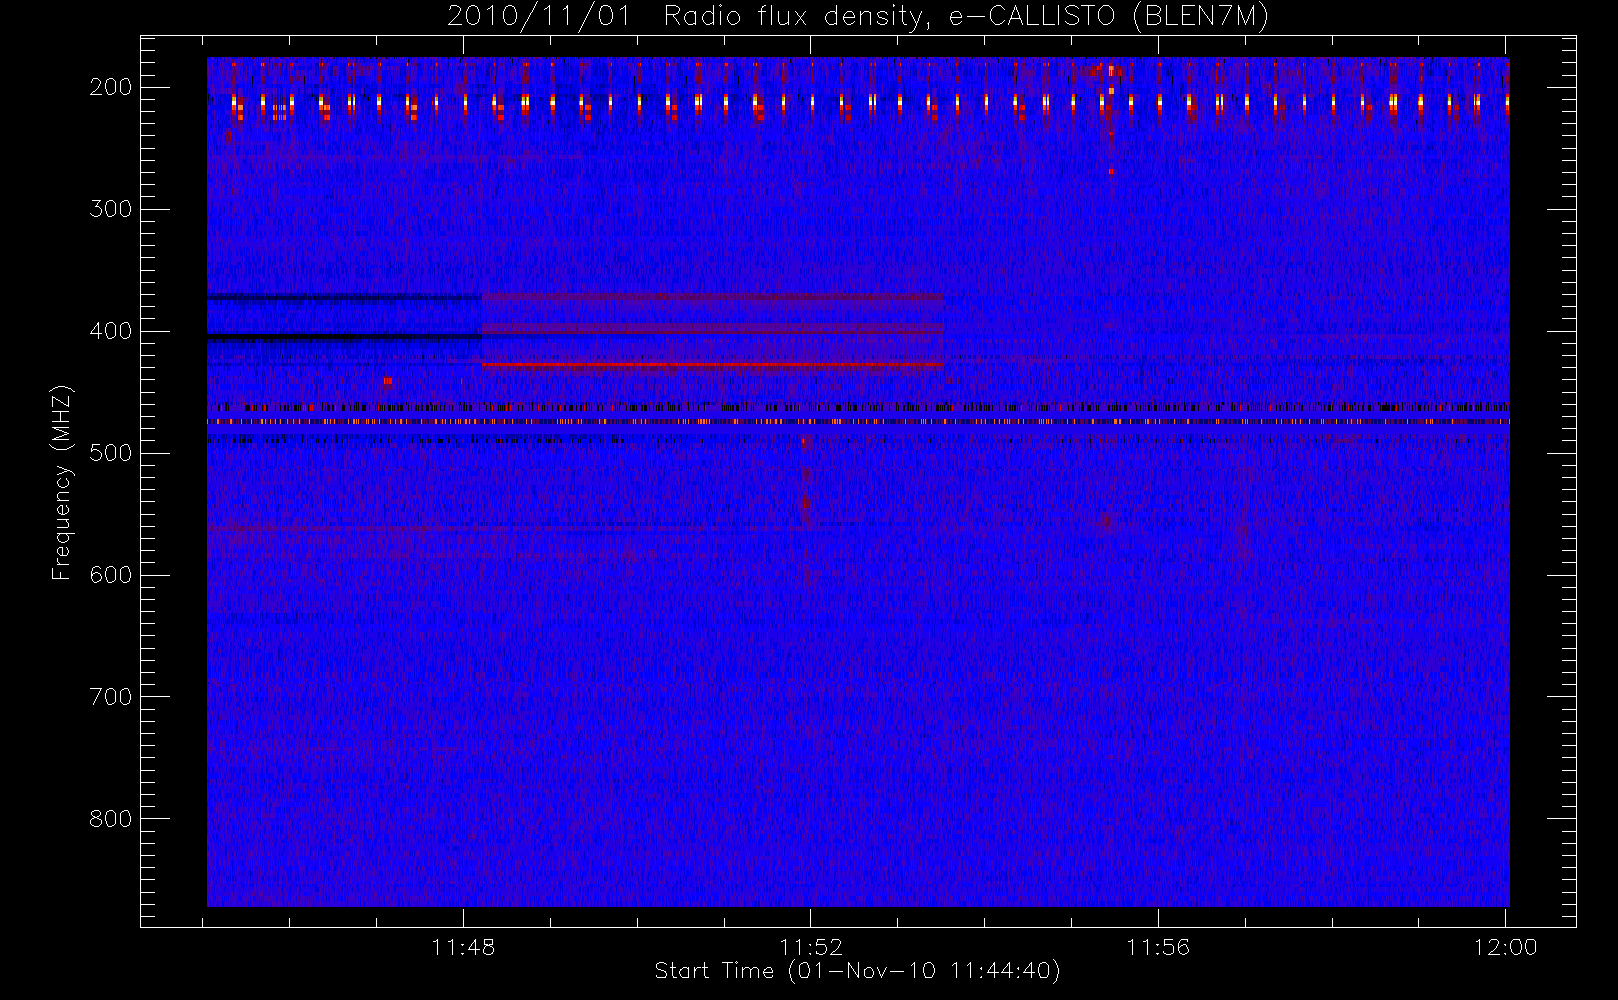Click the 300 frequency tick label

(111, 209)
